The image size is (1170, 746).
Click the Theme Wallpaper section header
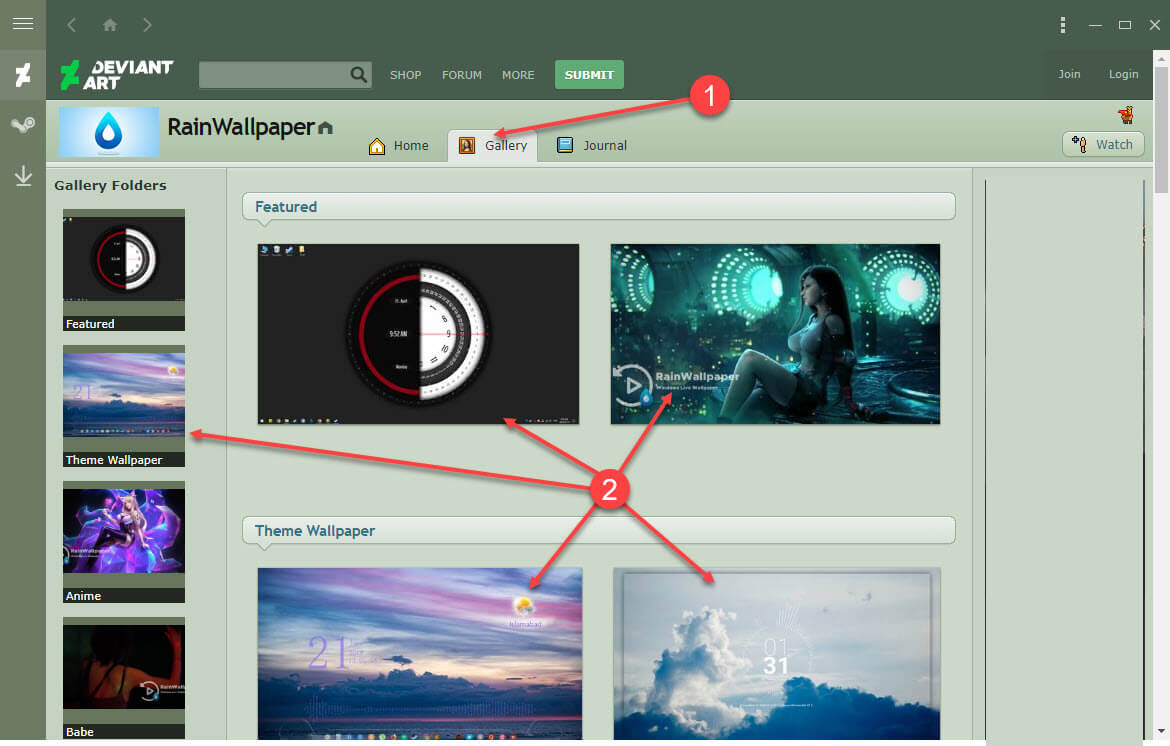click(598, 530)
